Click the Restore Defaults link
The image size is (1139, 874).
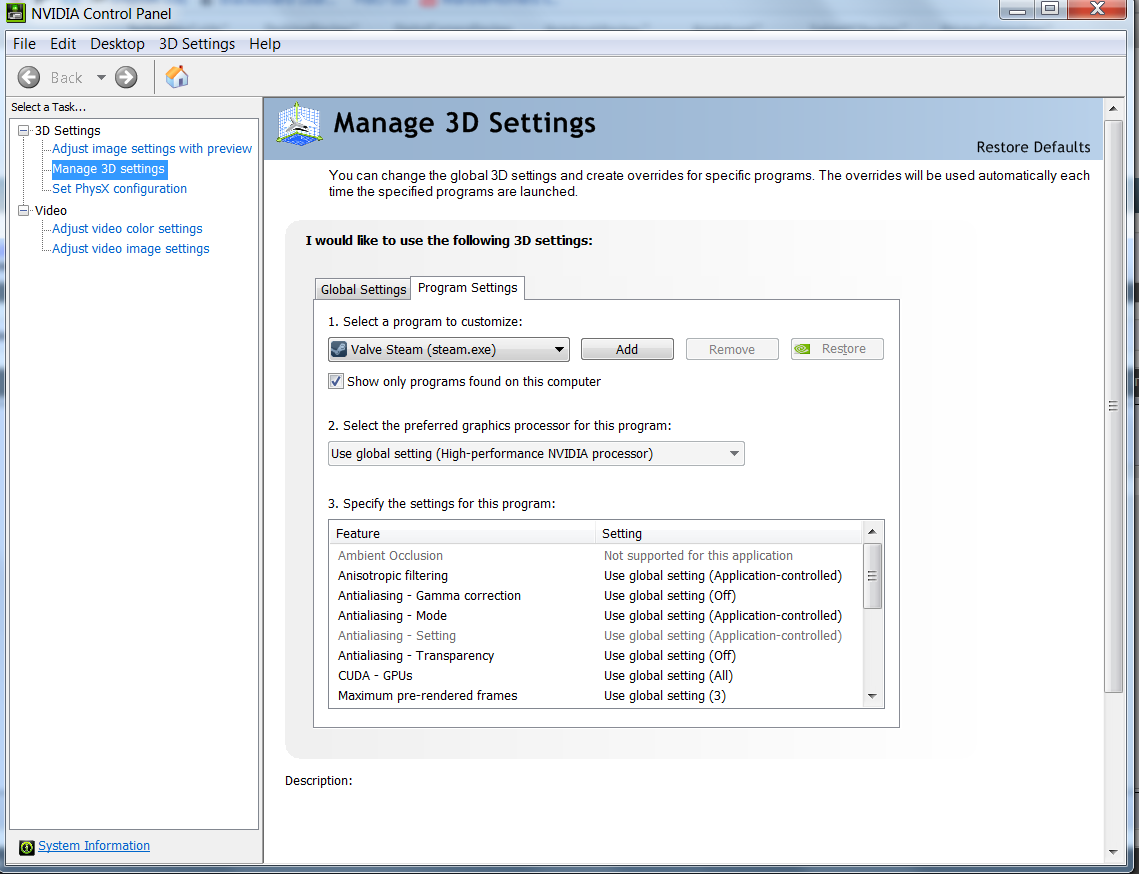[x=1033, y=147]
